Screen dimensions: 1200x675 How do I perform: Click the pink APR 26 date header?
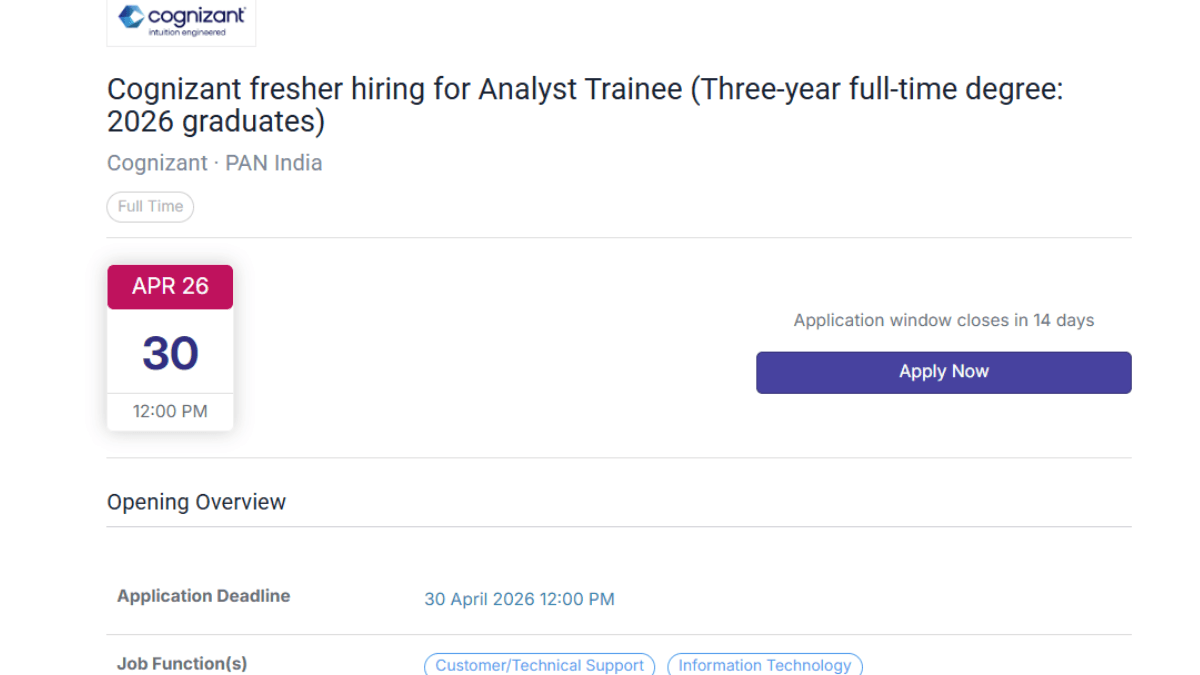(170, 287)
